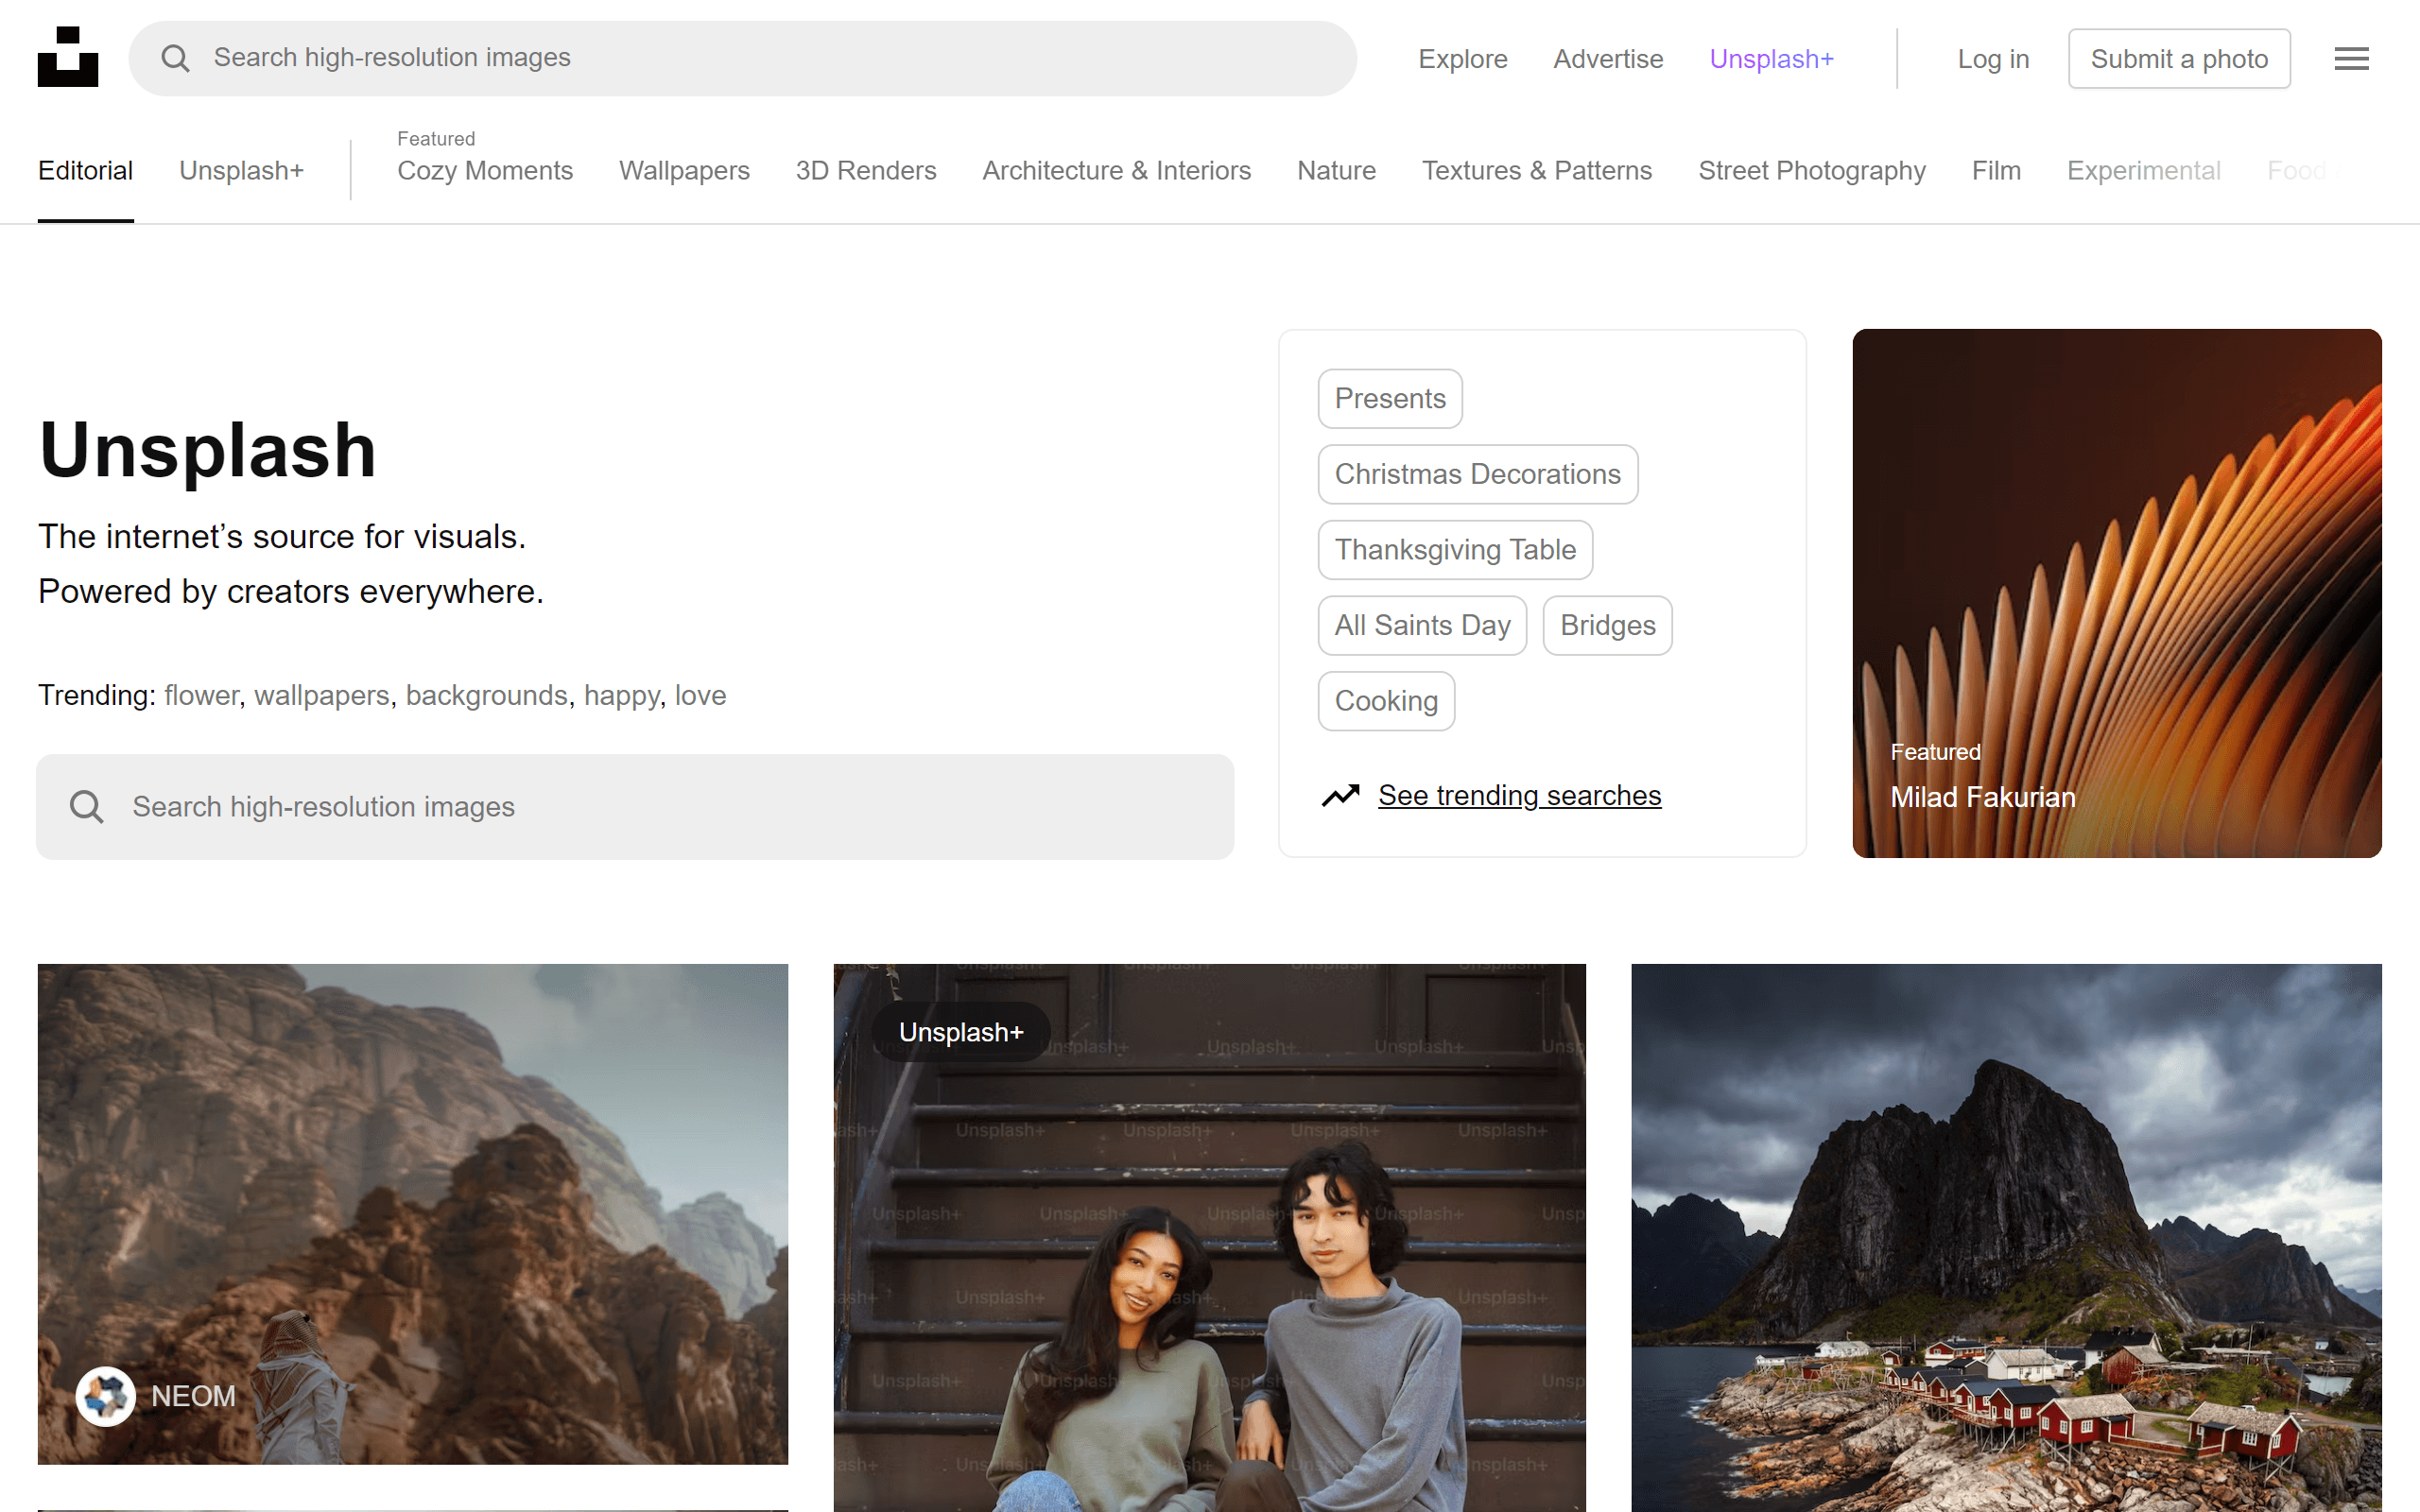Switch to the Unsplash+ tab
The image size is (2420, 1512).
coord(241,171)
